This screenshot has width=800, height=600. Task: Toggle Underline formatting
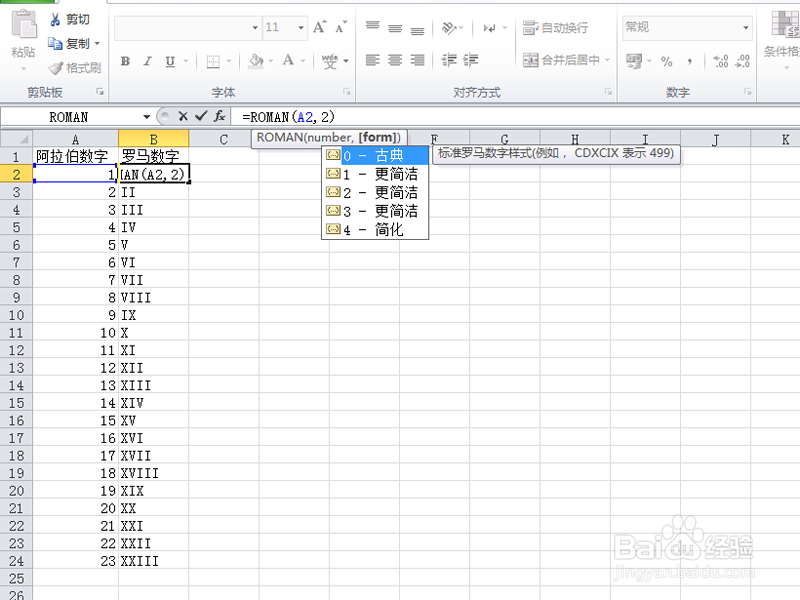[170, 61]
